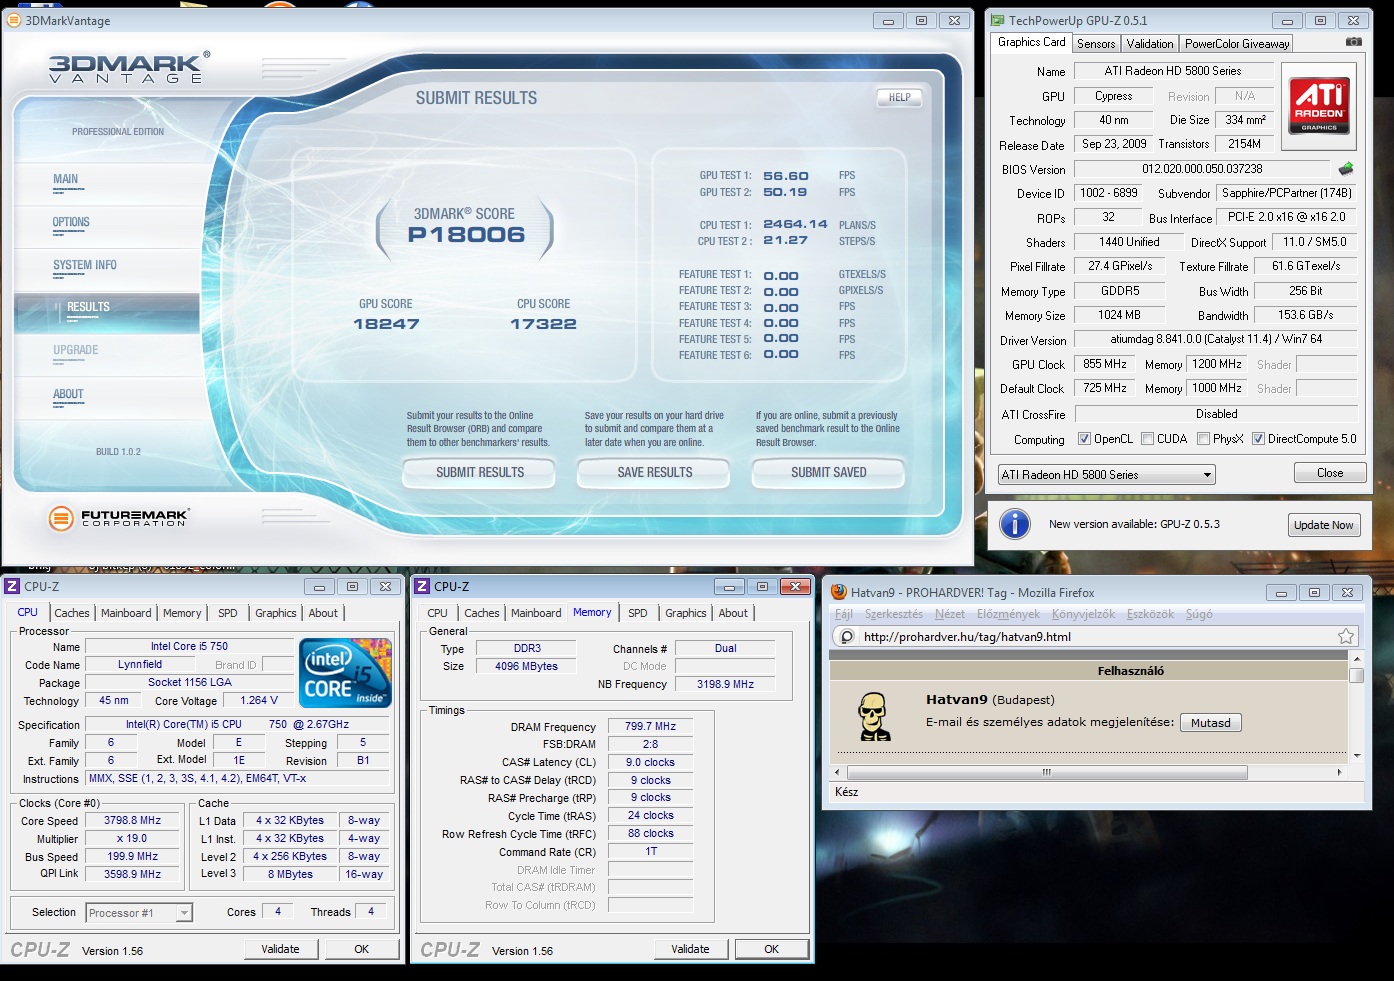The image size is (1394, 981).
Task: Click the GPU-Z screenshot camera icon
Action: point(1353,42)
